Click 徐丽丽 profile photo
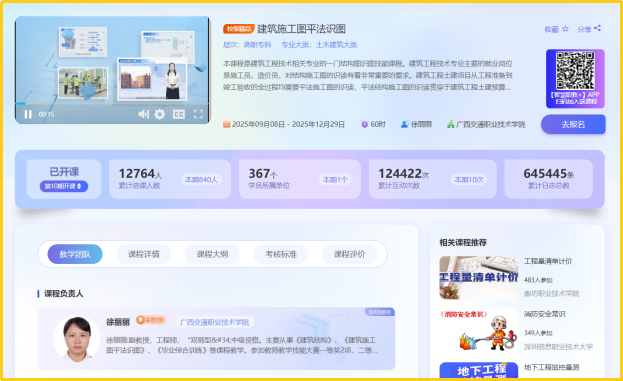623x381 pixels. (77, 338)
